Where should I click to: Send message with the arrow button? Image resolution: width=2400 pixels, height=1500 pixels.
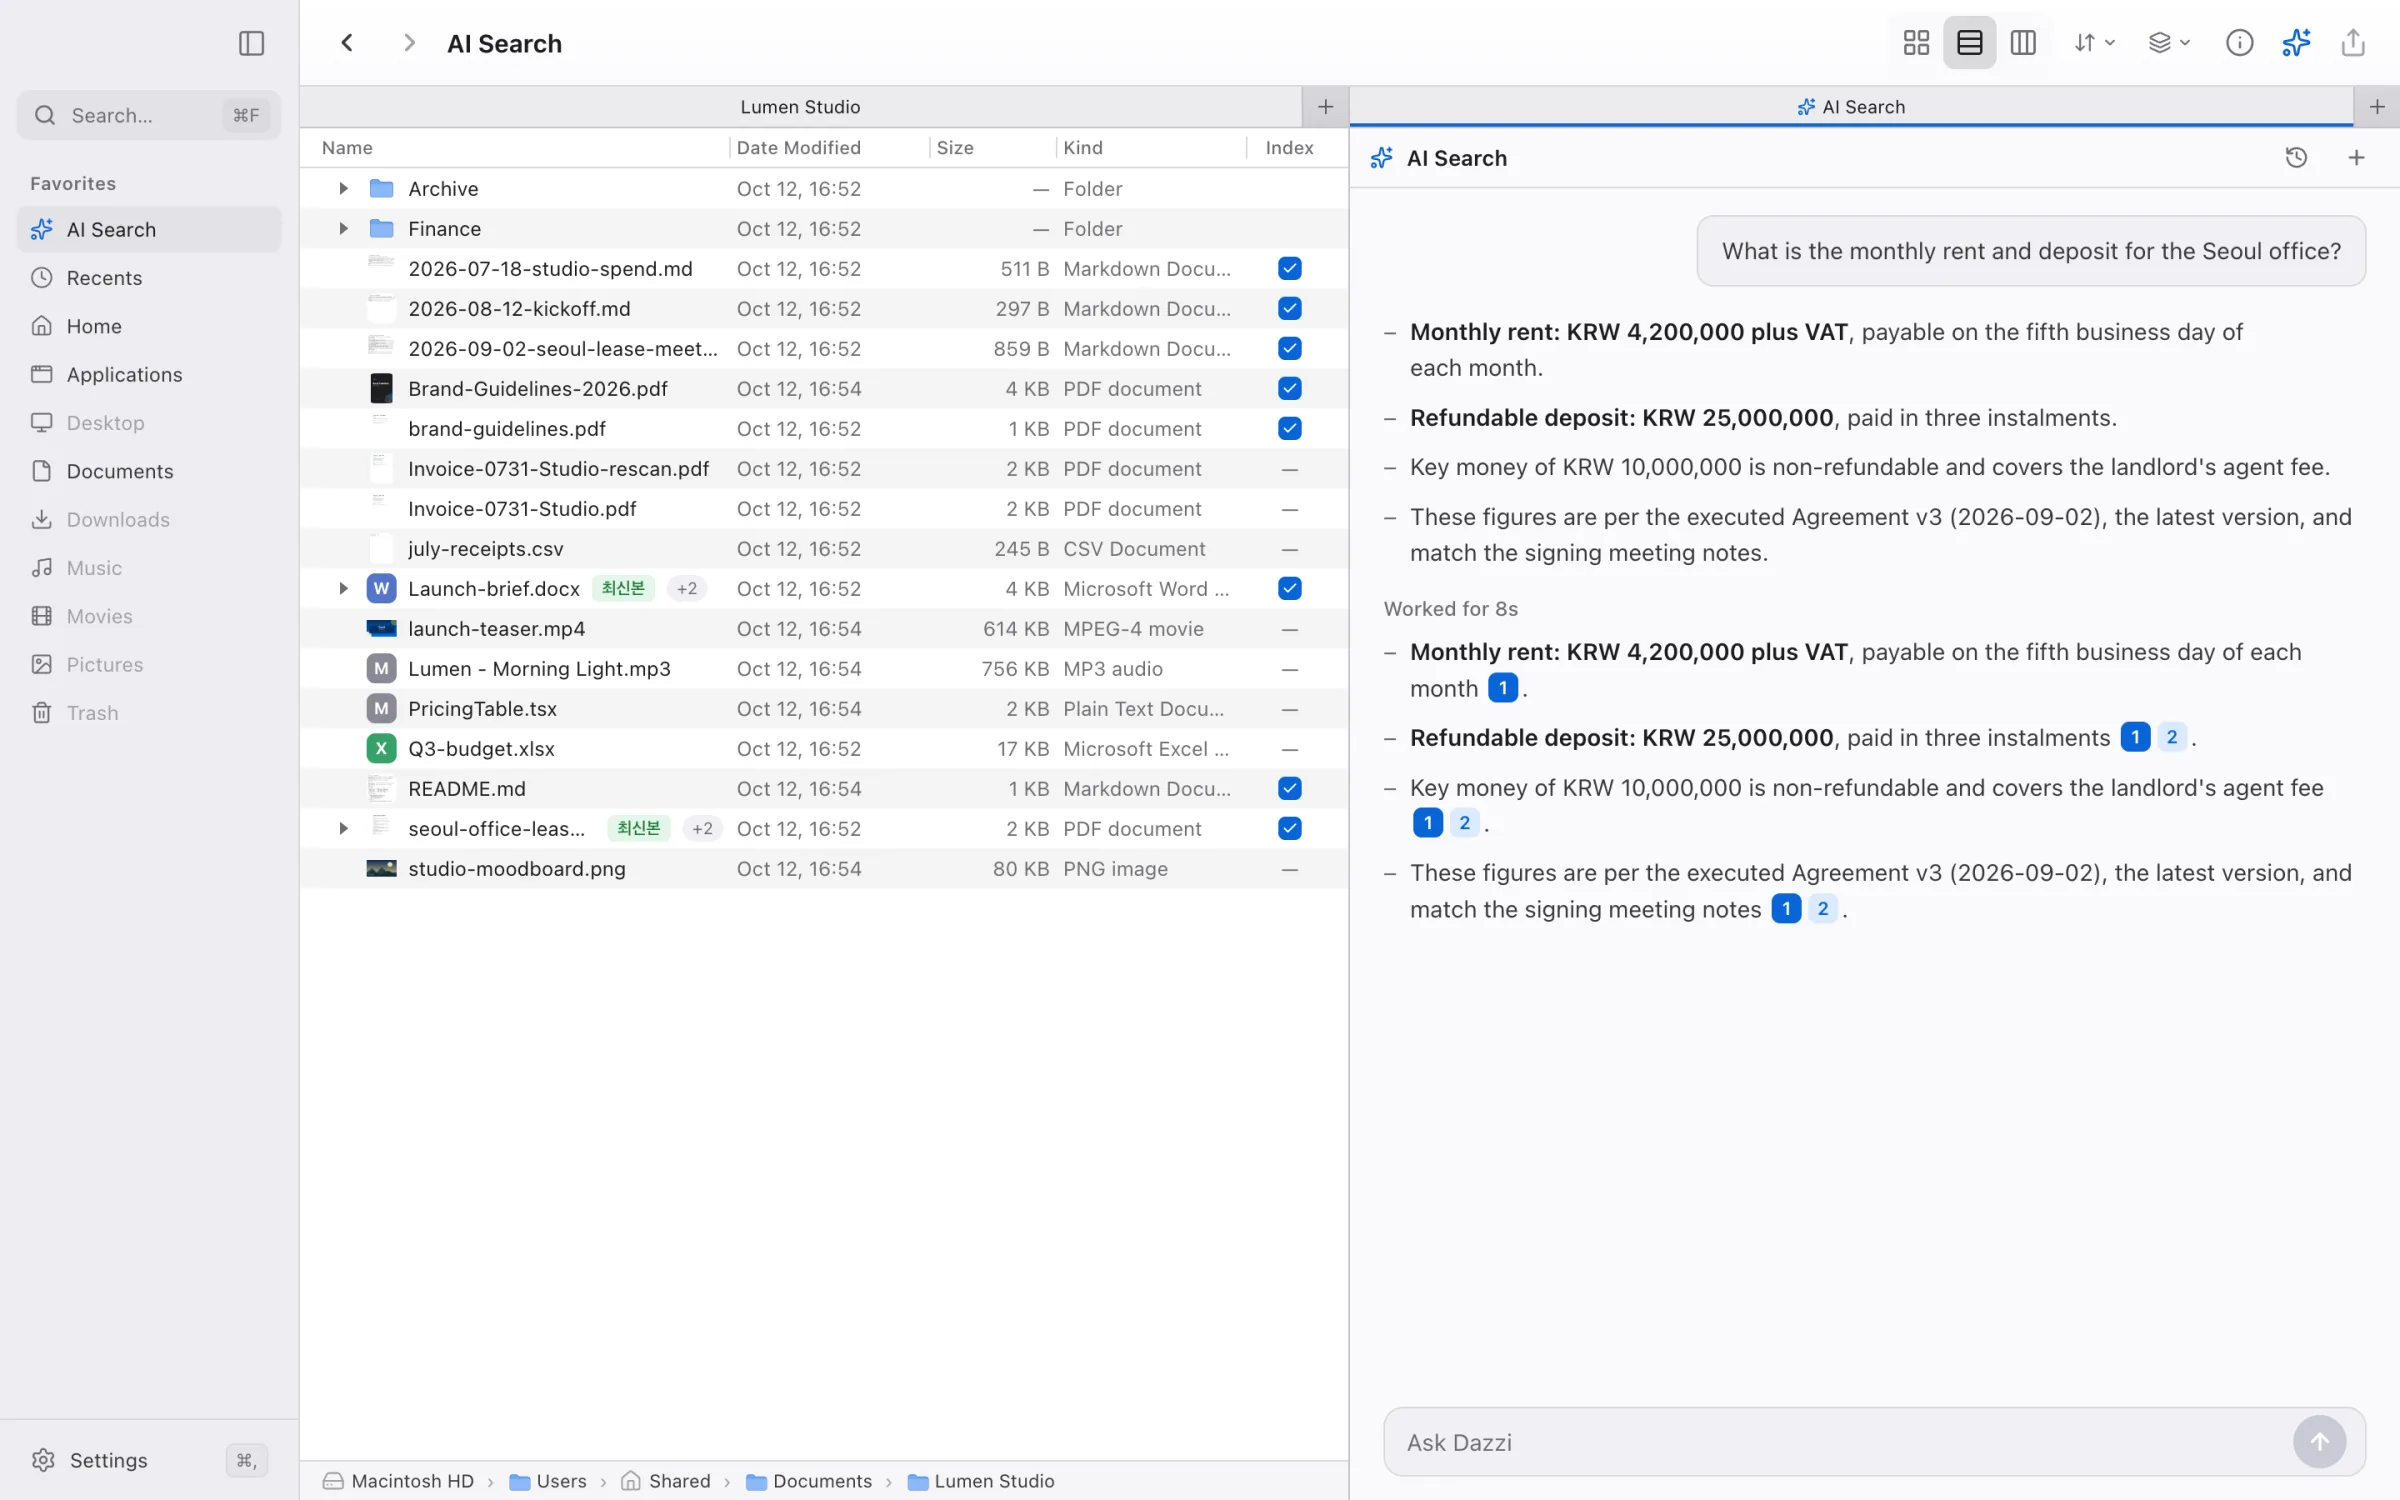click(2319, 1442)
